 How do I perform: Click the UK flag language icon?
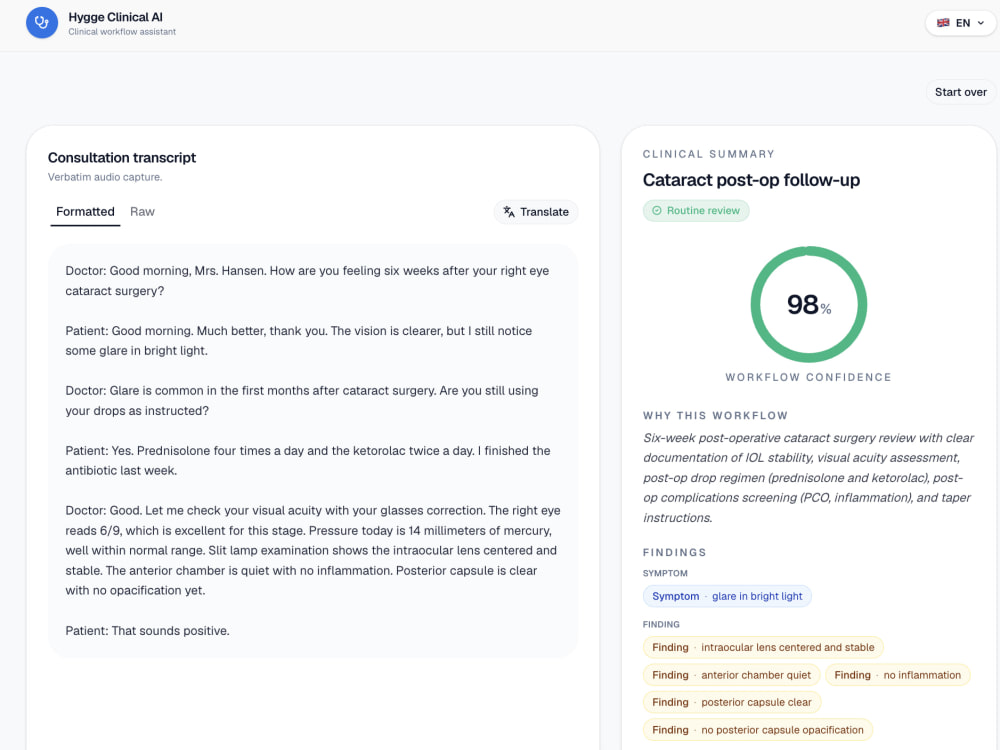click(943, 23)
